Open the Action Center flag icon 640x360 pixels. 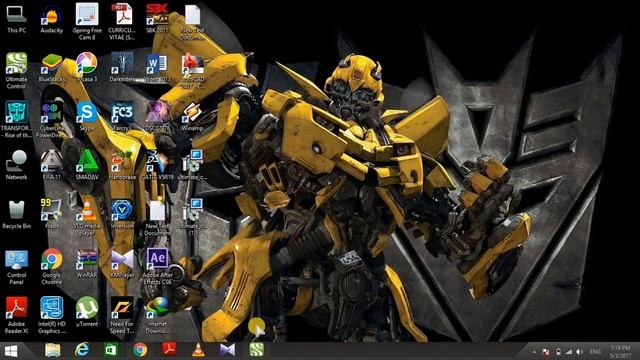tap(545, 352)
